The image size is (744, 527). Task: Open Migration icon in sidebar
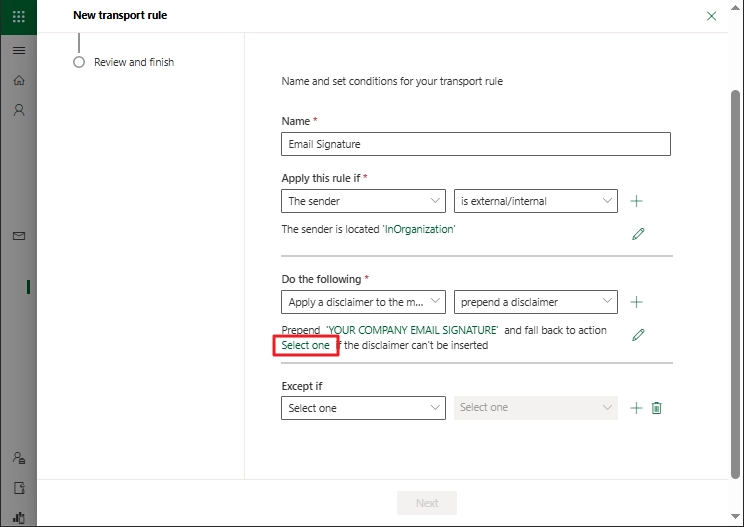19,488
